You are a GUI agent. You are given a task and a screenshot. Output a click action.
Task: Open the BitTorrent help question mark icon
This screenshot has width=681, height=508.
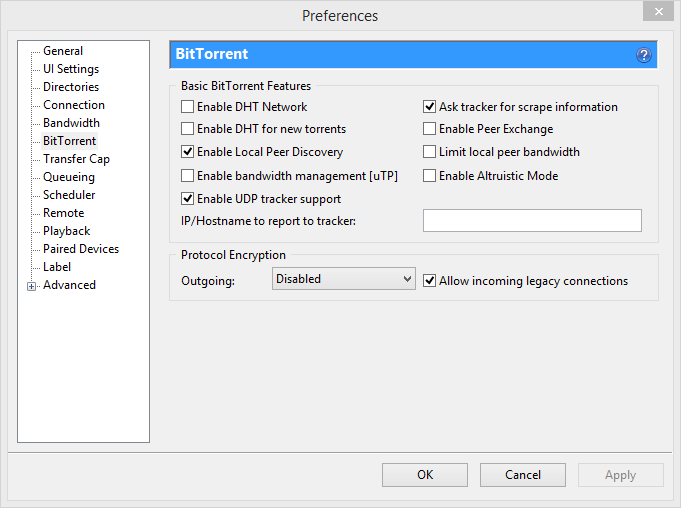(644, 55)
